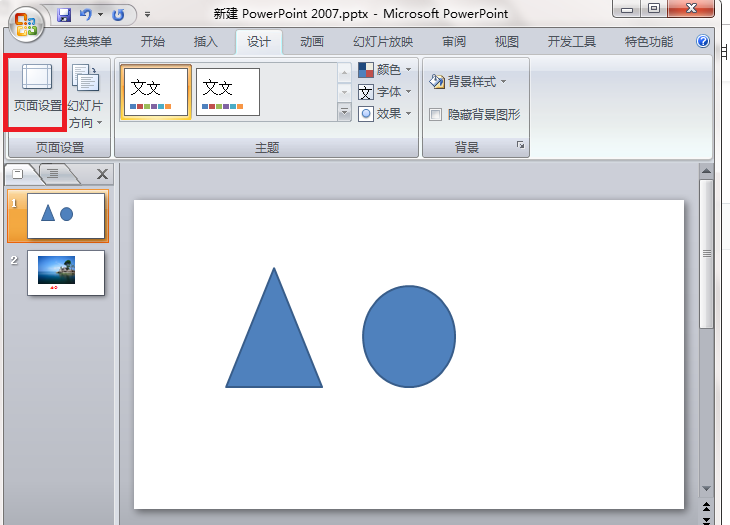Open the Office button menu
Image resolution: width=730 pixels, height=525 pixels.
tap(26, 24)
